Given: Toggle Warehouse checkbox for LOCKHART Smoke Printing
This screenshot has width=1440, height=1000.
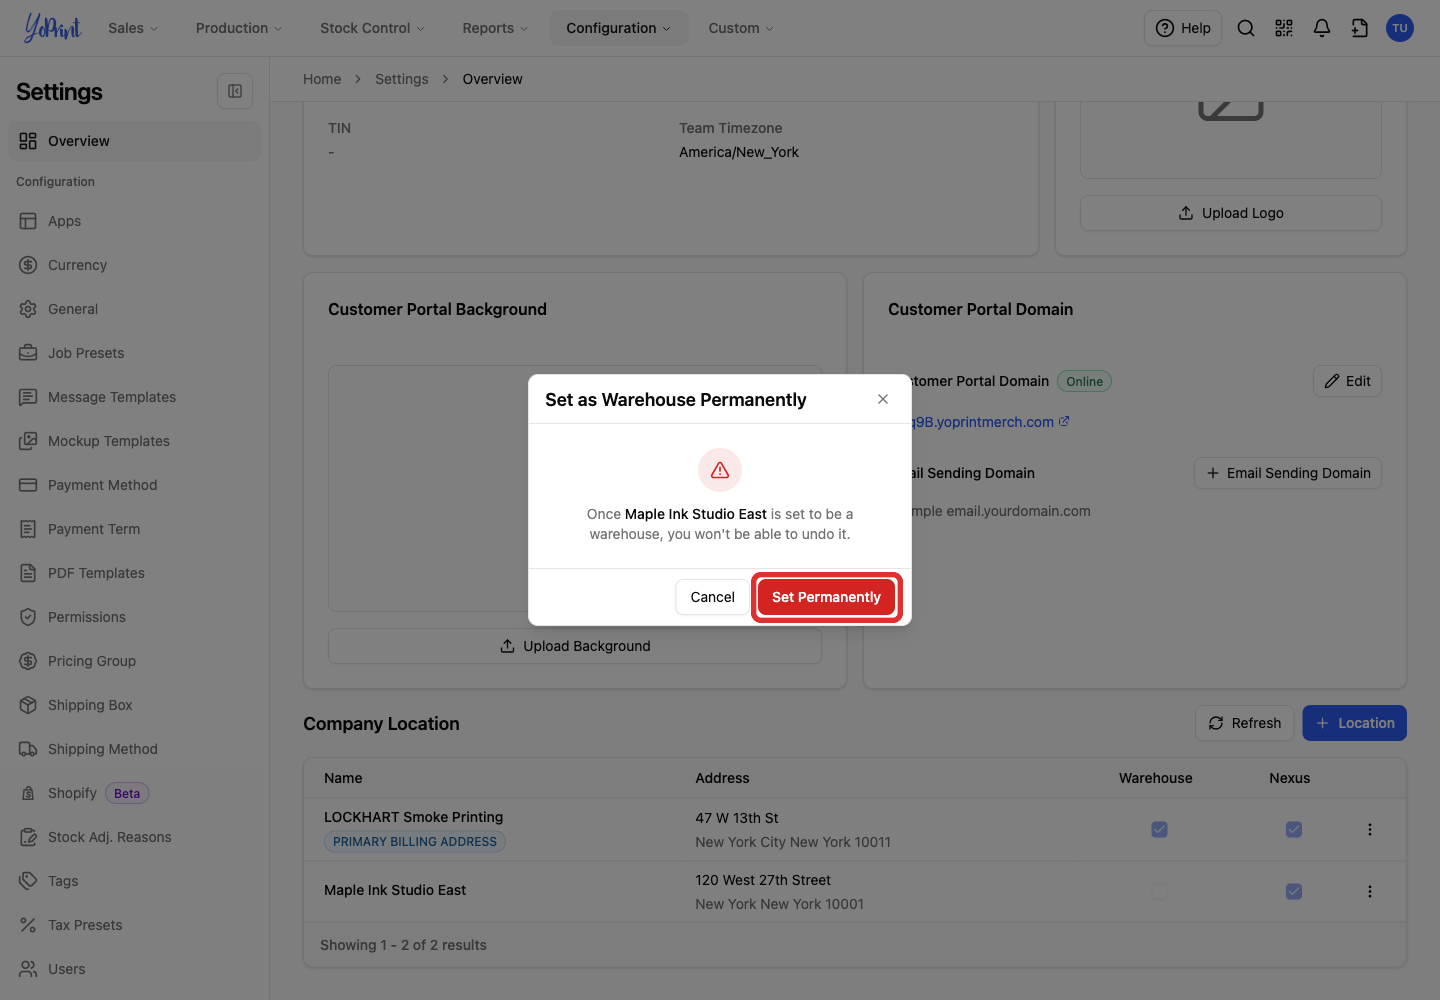Looking at the screenshot, I should [1159, 829].
